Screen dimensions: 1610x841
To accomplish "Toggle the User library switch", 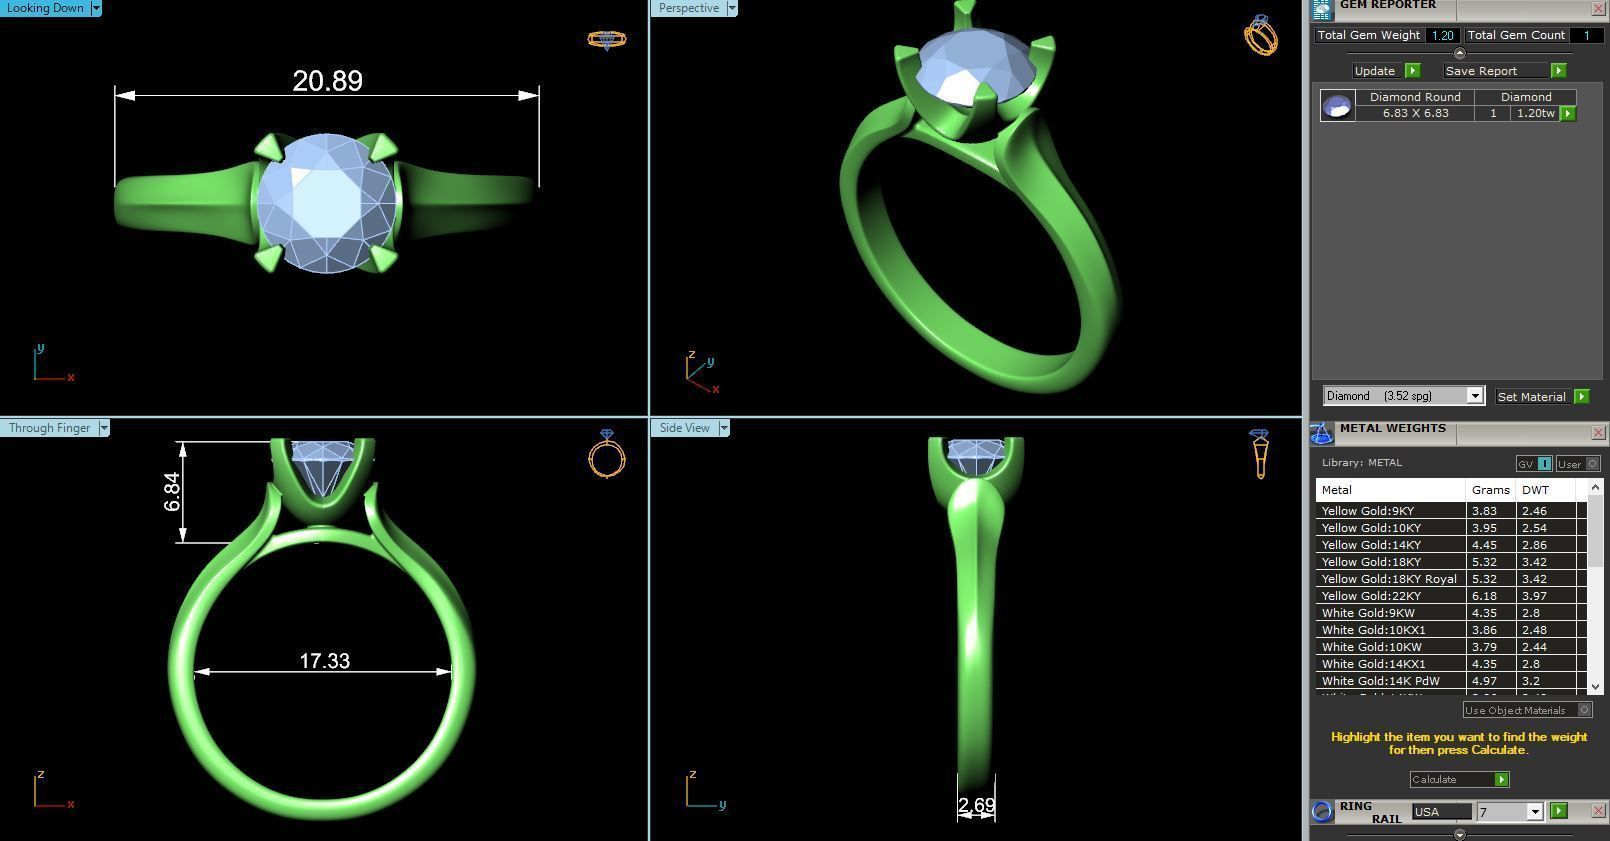I will point(1579,464).
